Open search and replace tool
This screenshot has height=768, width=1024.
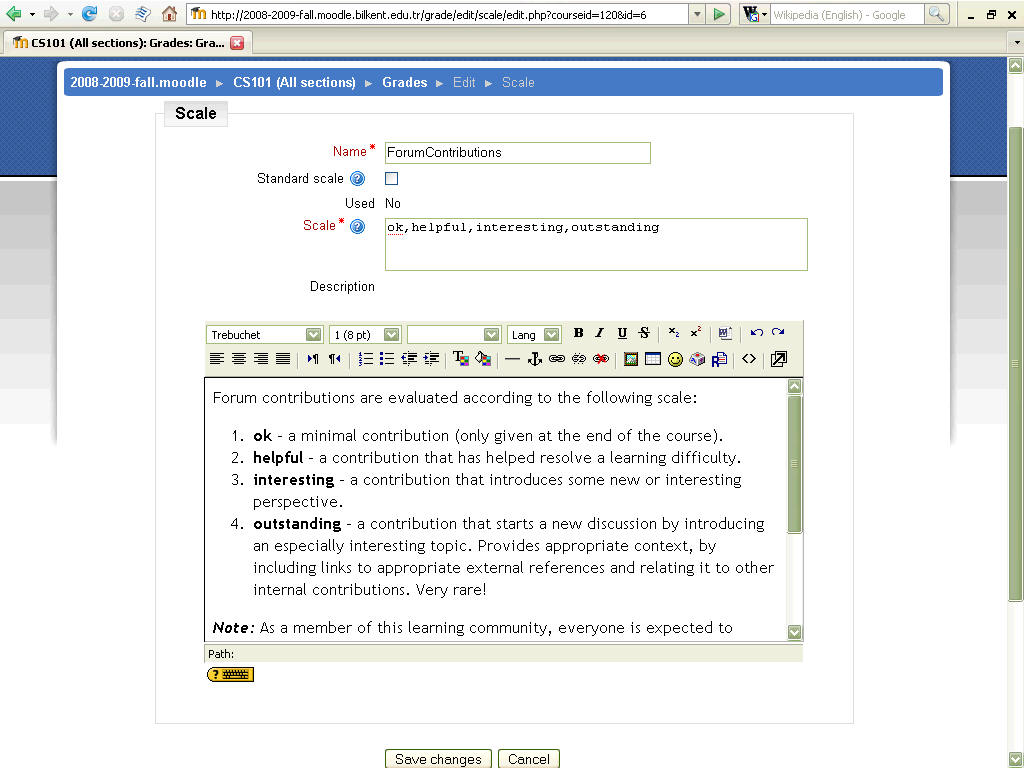[x=719, y=359]
